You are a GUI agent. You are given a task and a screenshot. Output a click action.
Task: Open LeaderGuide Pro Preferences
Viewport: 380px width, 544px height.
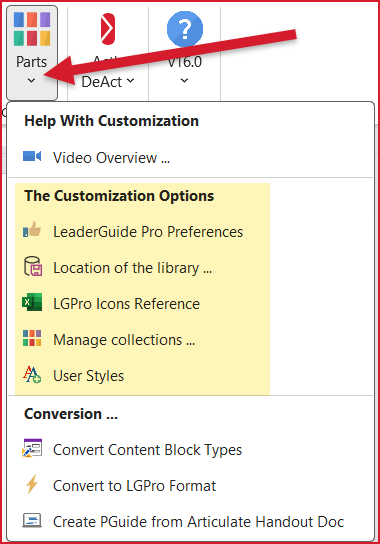(x=148, y=232)
